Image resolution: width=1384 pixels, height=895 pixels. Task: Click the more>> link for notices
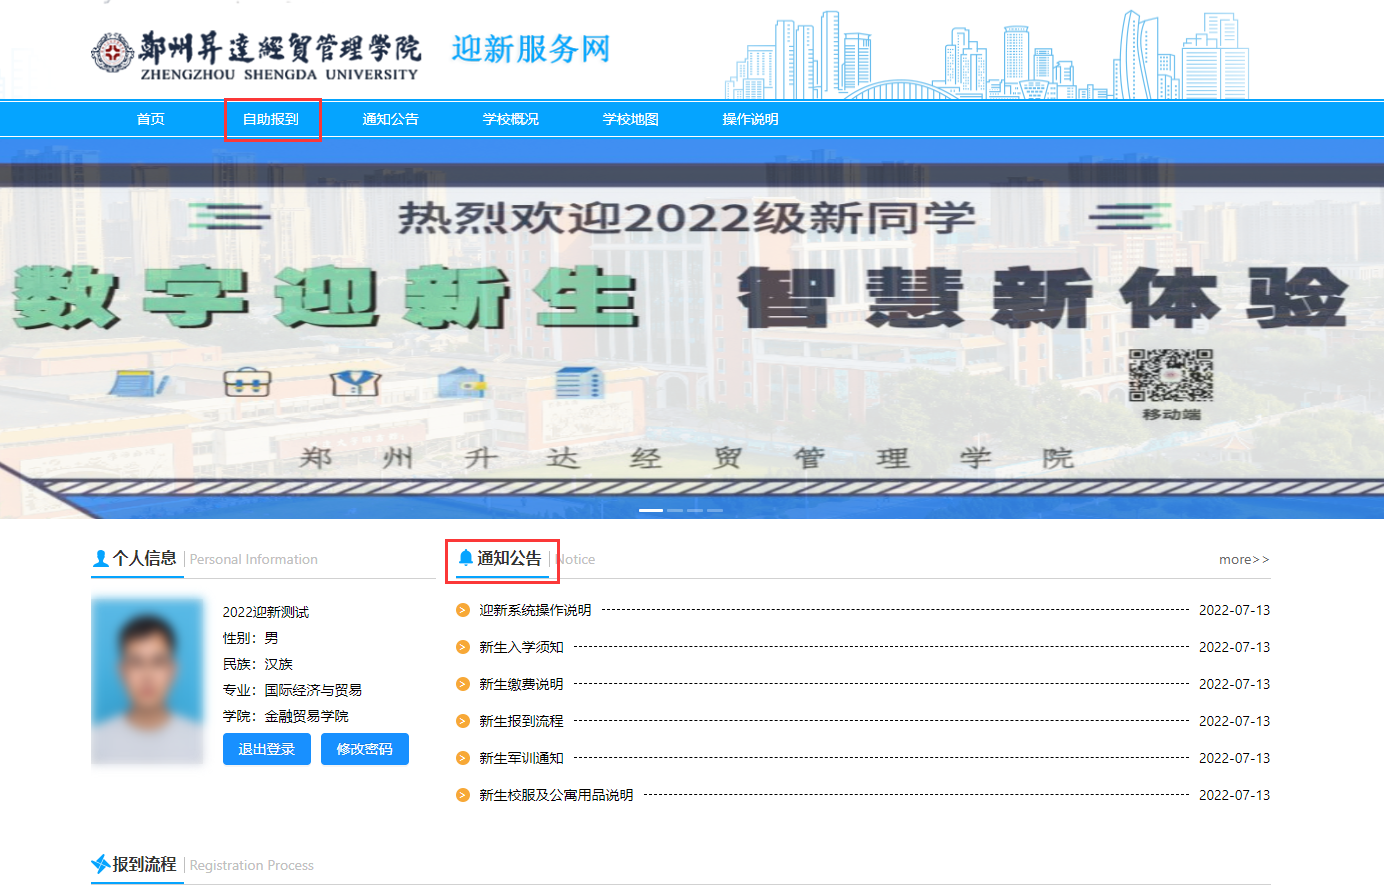[1244, 559]
